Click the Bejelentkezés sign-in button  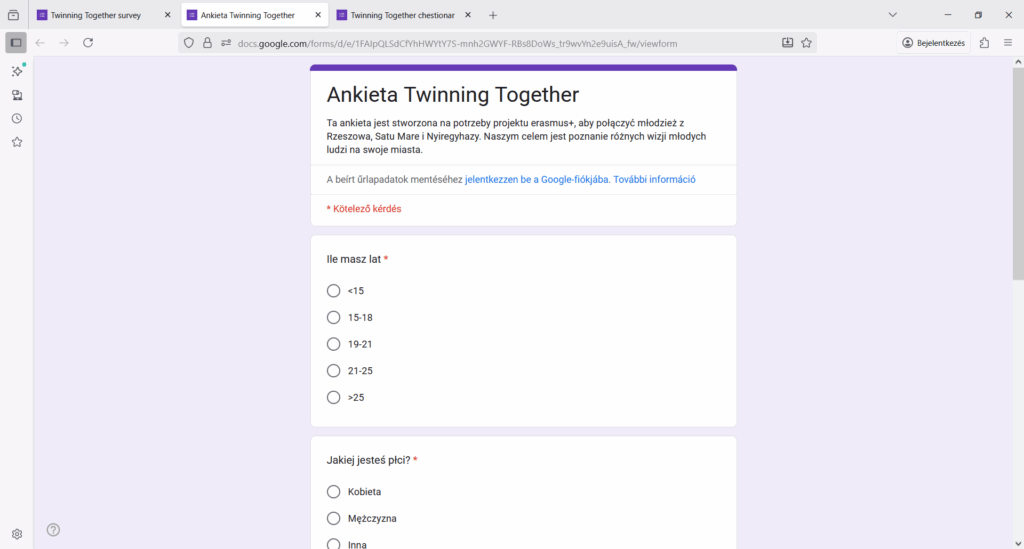click(x=933, y=43)
